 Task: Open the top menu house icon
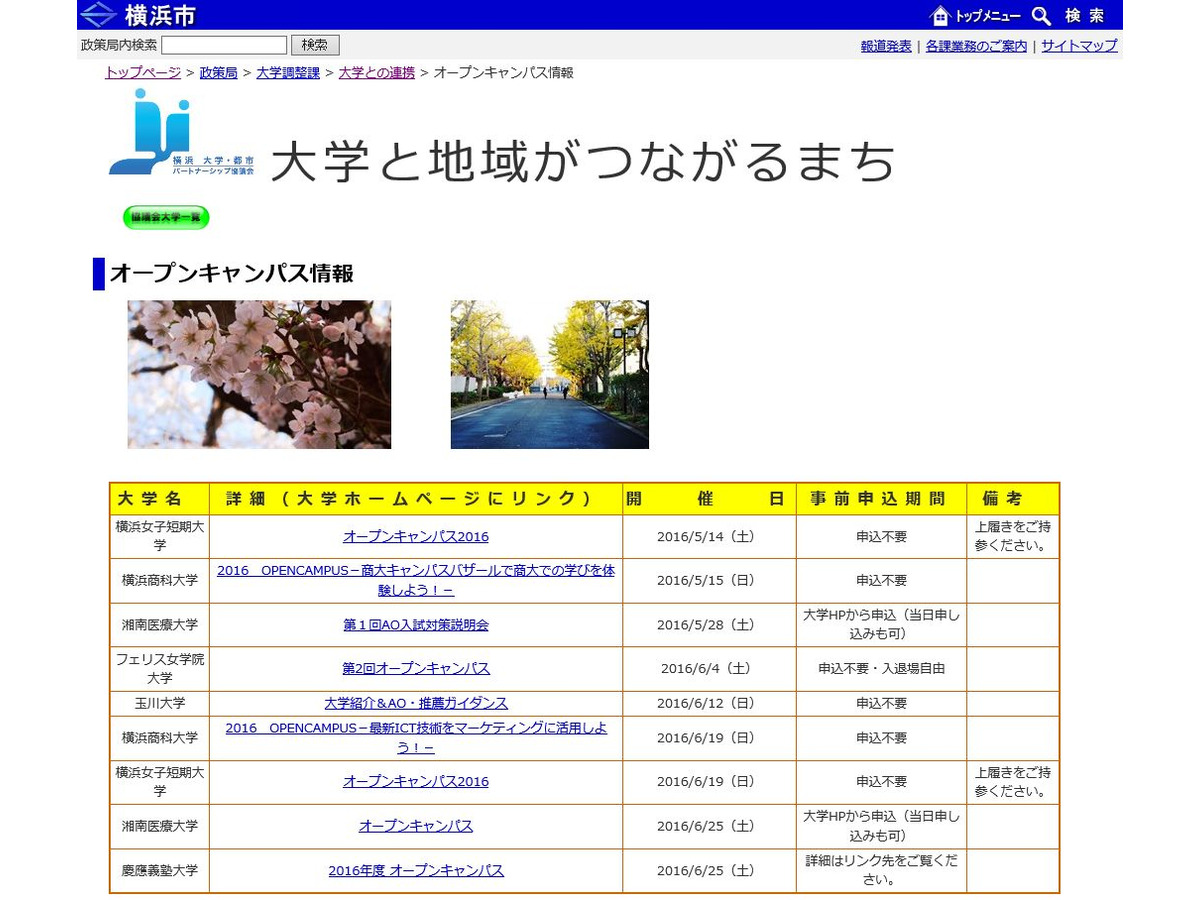point(940,15)
